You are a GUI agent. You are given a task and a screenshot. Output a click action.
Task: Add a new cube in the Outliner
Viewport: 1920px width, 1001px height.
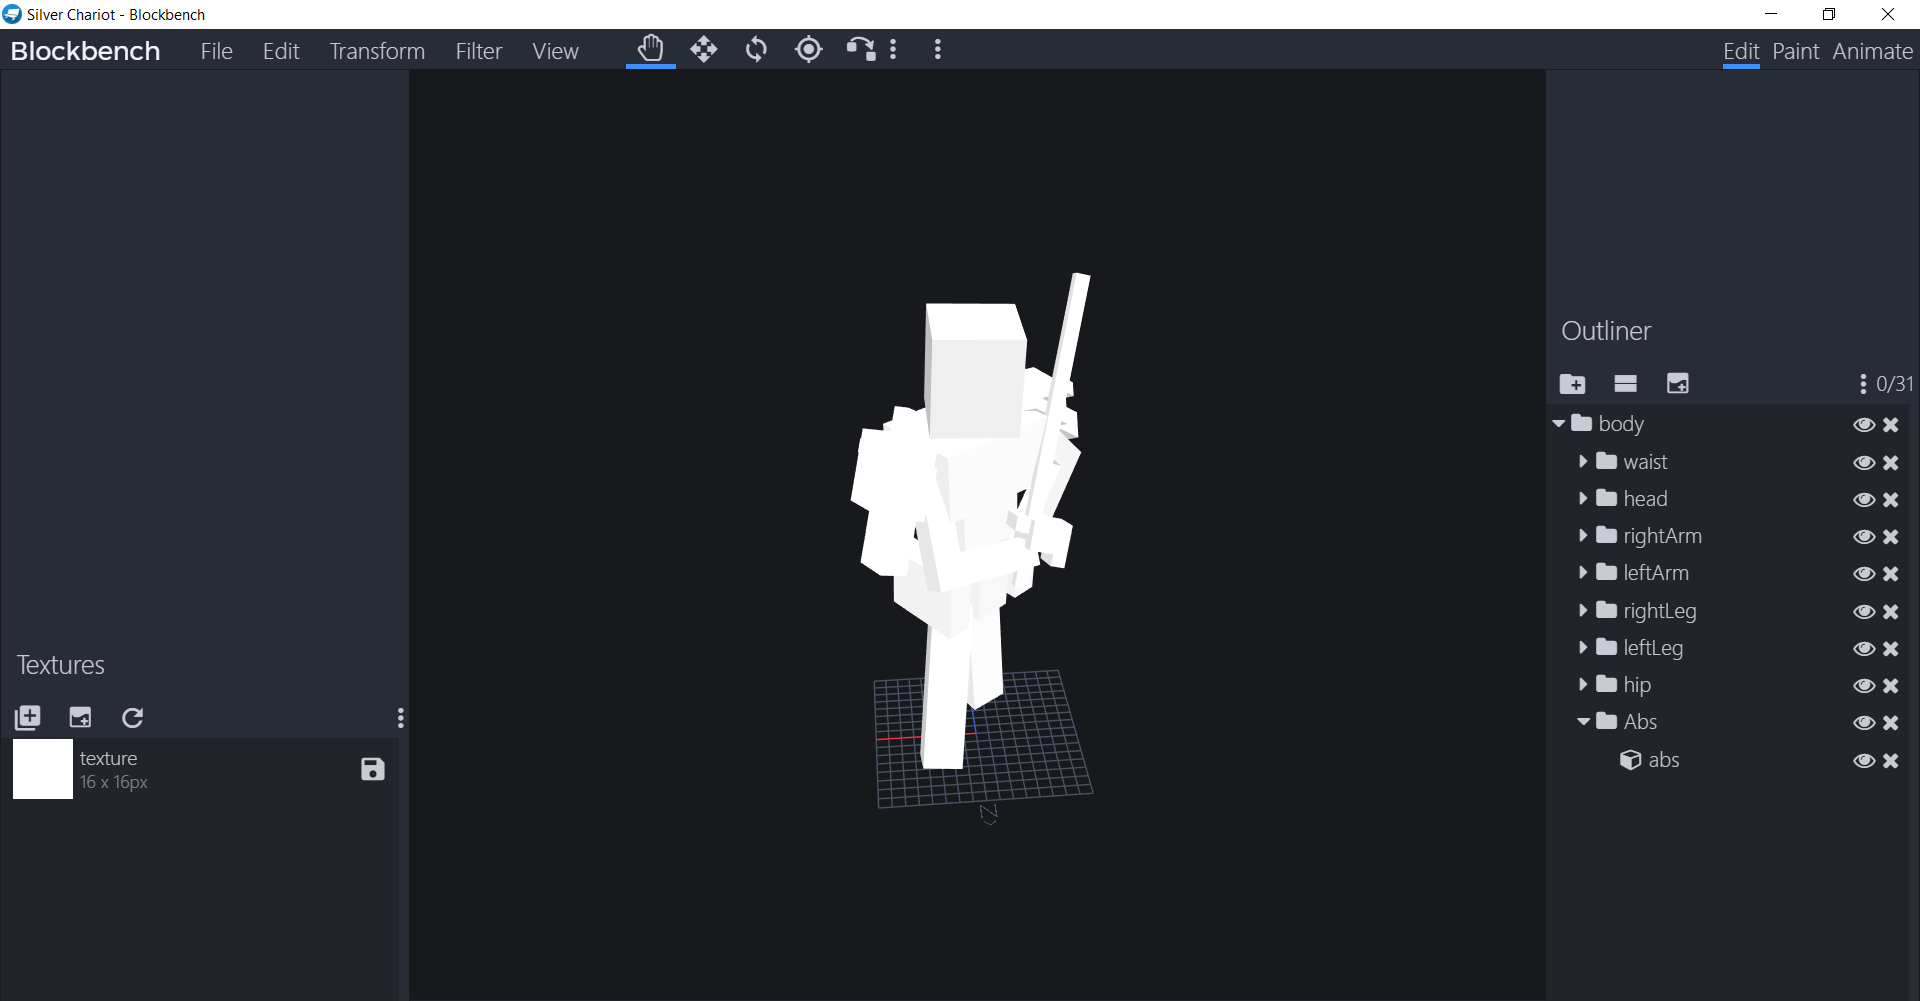[1678, 384]
